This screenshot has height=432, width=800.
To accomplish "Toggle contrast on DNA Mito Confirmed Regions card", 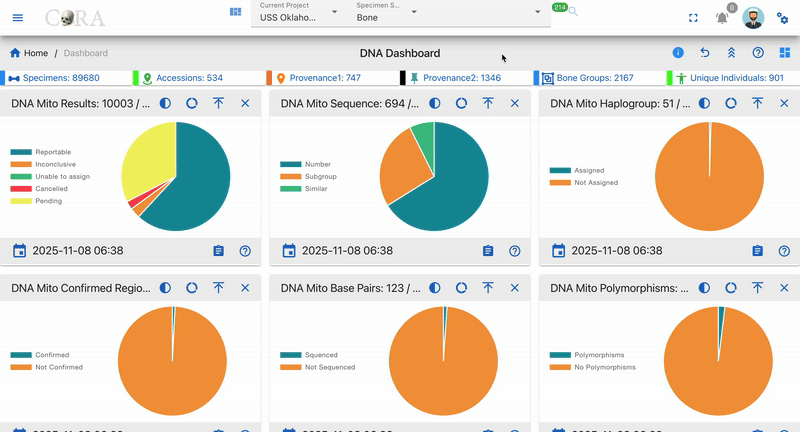I will click(165, 288).
